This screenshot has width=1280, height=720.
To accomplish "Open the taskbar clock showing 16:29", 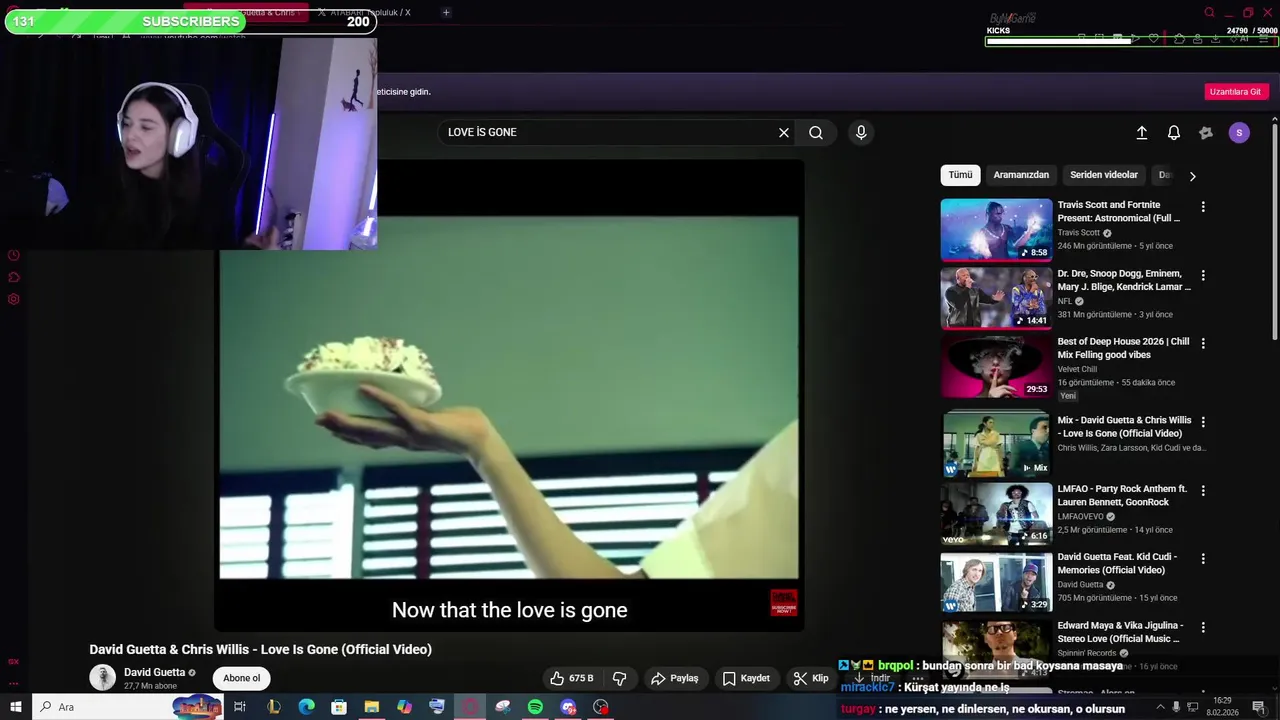I will point(1222,706).
